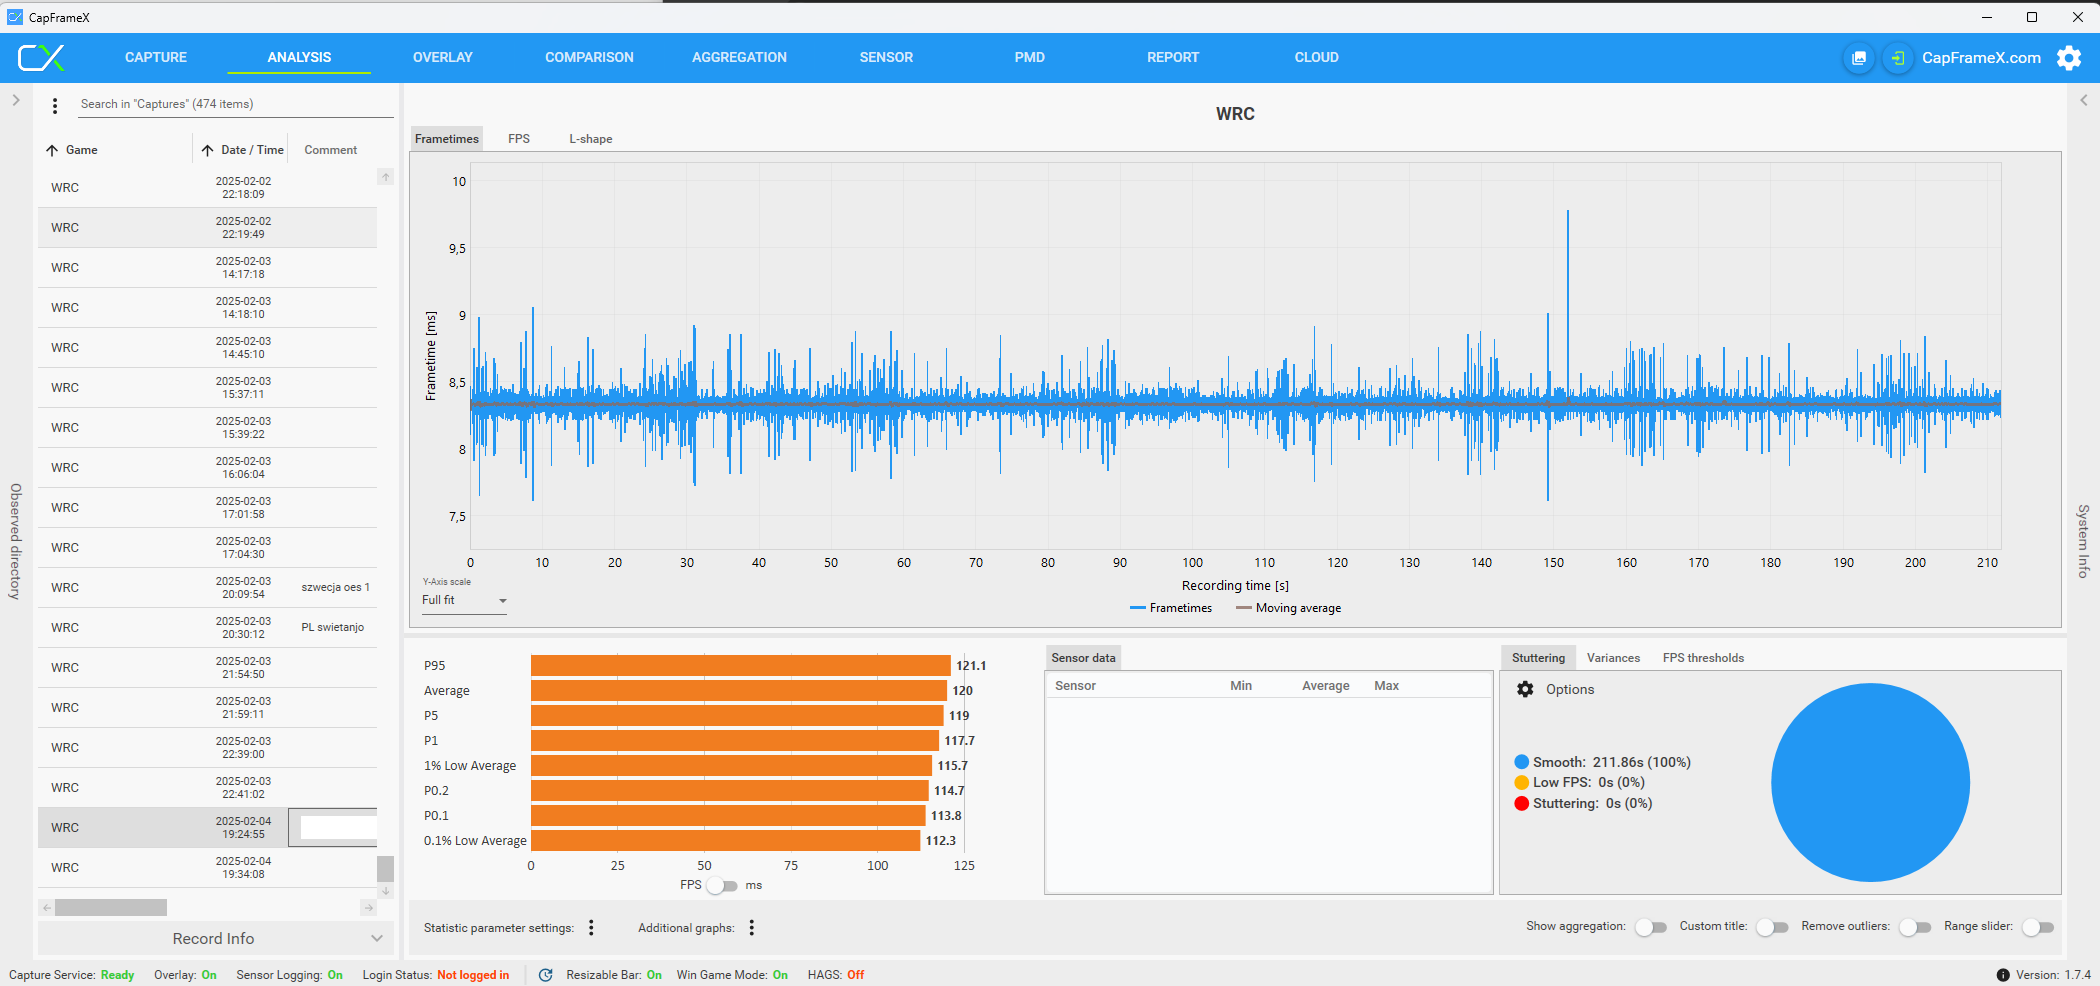Open Statistic parameter settings menu
The width and height of the screenshot is (2100, 986).
(x=591, y=928)
